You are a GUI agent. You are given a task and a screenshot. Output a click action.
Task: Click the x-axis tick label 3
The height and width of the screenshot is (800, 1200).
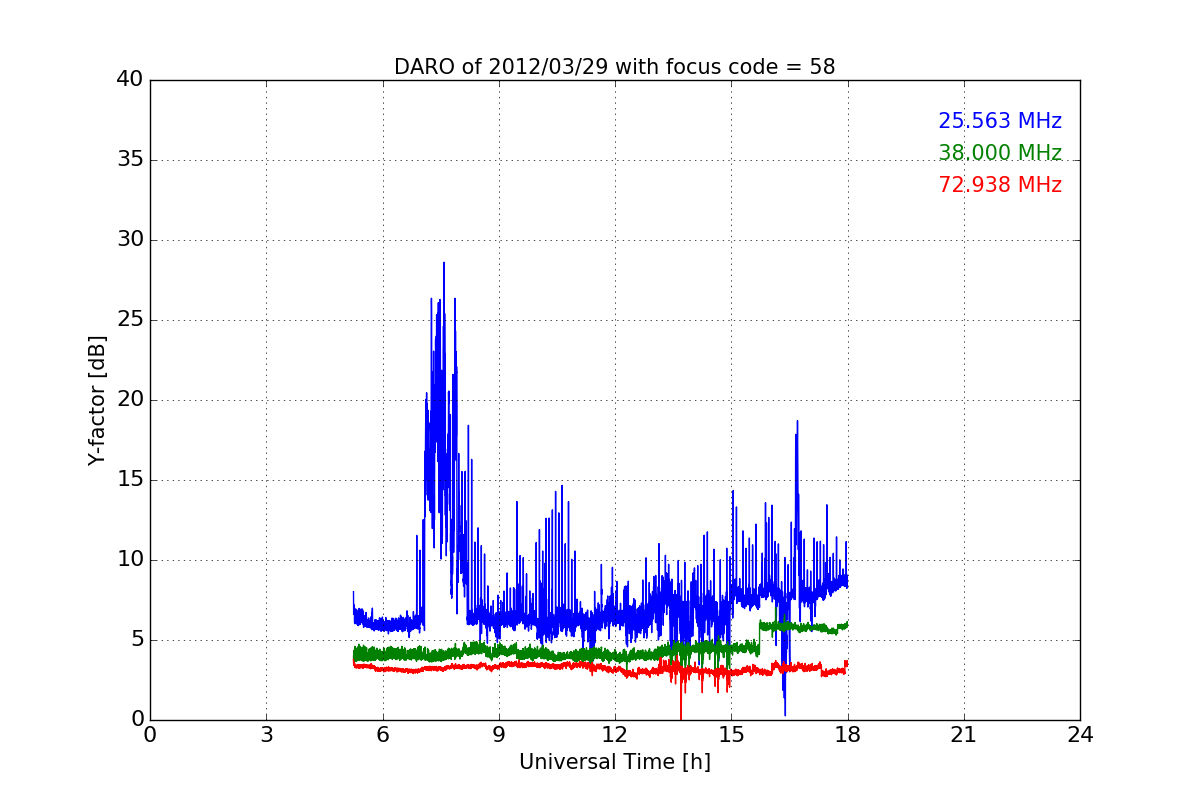(x=266, y=735)
